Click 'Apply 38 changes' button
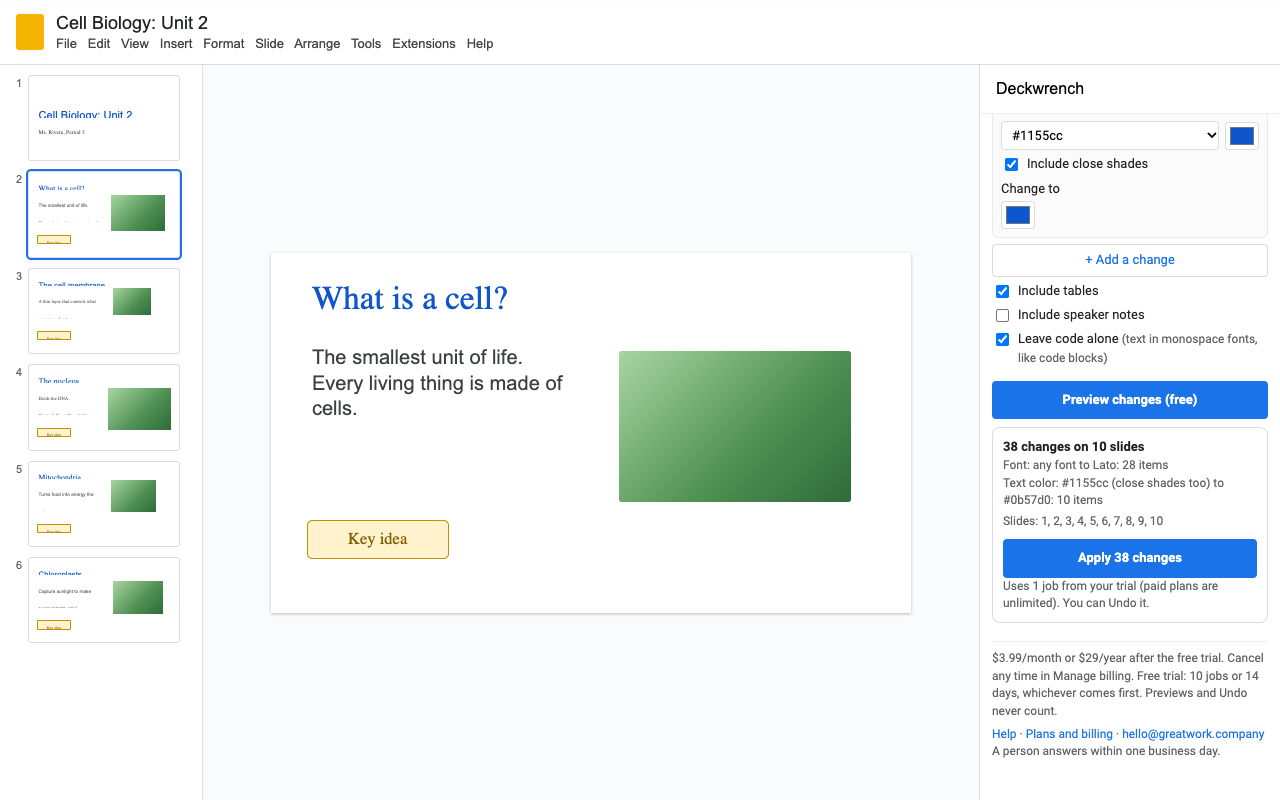 pyautogui.click(x=1130, y=558)
